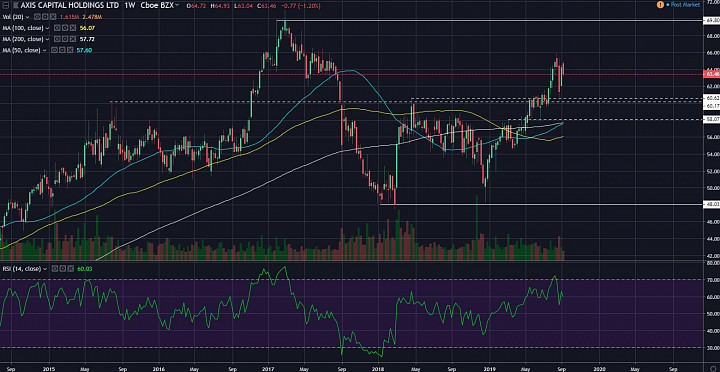The width and height of the screenshot is (720, 372).
Task: Remove the MA (200, close) indicator
Action: point(73,39)
